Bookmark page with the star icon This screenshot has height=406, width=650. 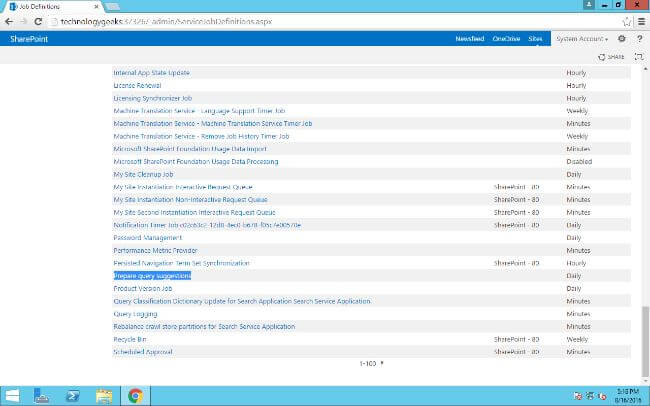627,22
